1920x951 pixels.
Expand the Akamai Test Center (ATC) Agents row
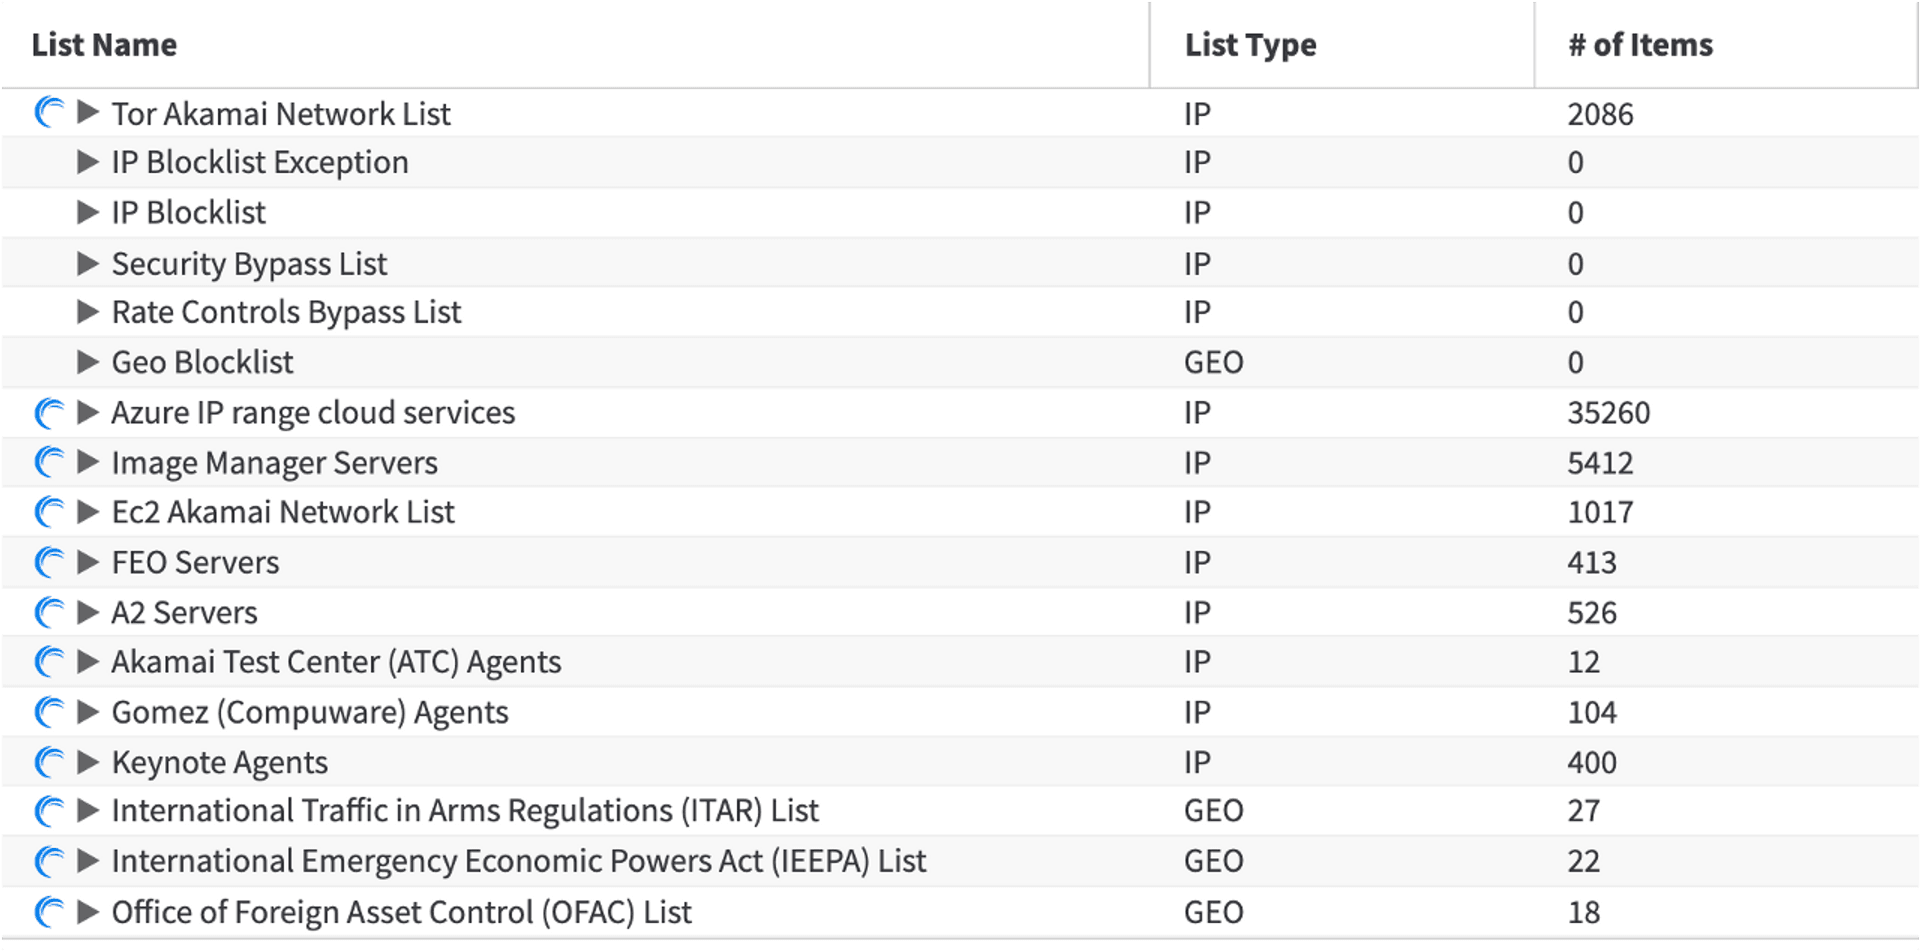88,662
